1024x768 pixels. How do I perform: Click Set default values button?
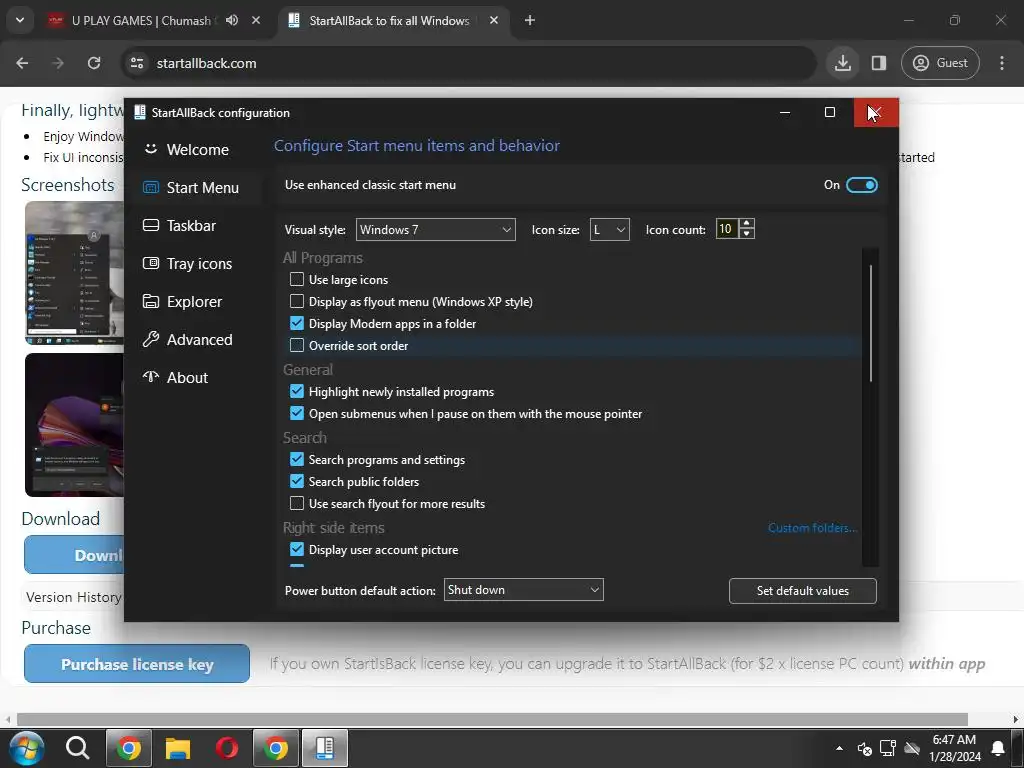[802, 590]
